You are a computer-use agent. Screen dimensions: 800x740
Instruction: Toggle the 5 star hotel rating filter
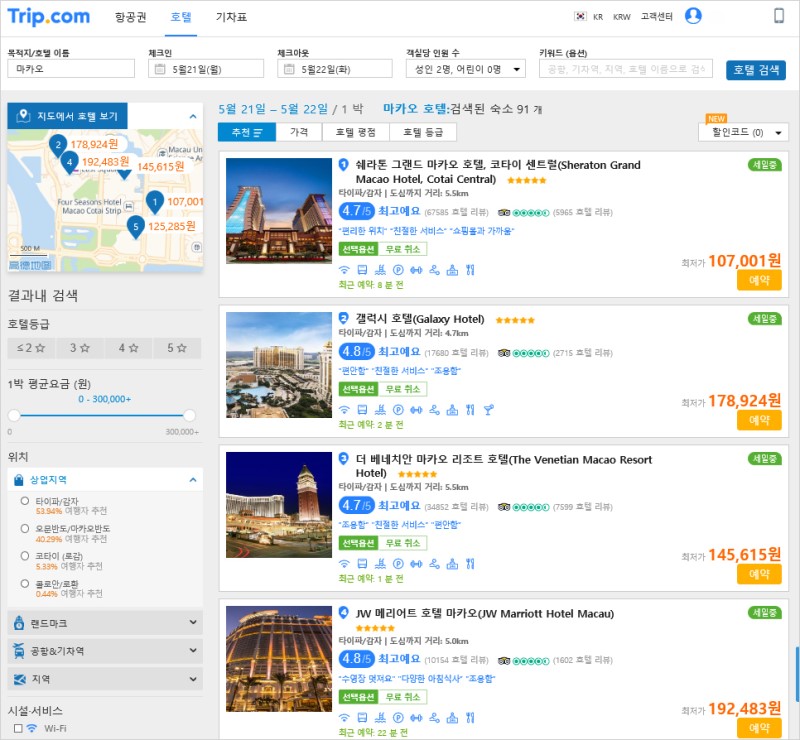pos(177,348)
